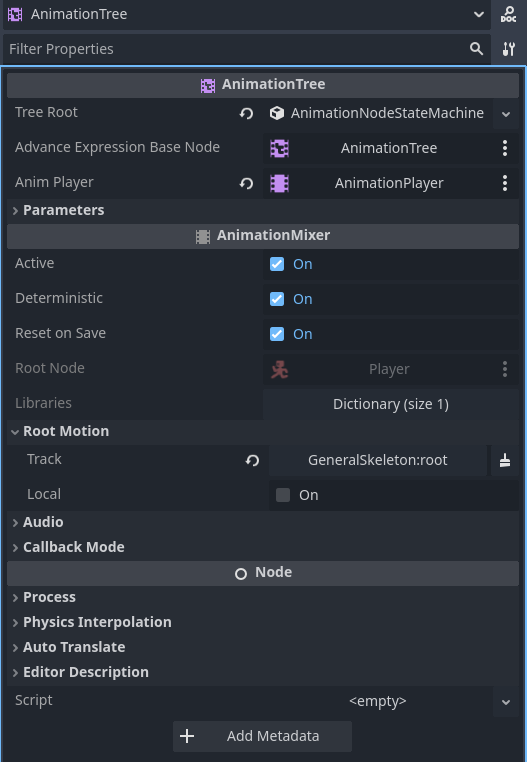Open Anim Player three-dot options menu
Screen dimensions: 527x762
(505, 183)
